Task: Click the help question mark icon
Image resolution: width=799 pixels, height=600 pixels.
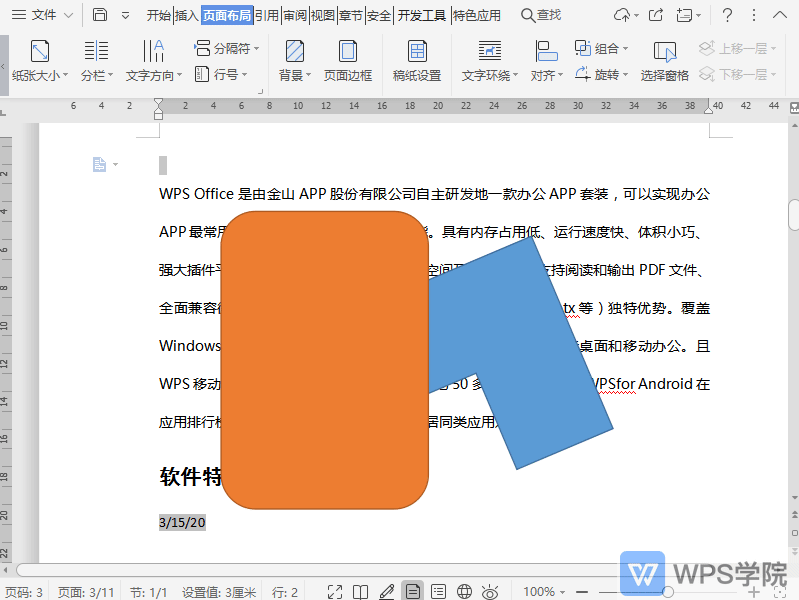Action: [727, 15]
